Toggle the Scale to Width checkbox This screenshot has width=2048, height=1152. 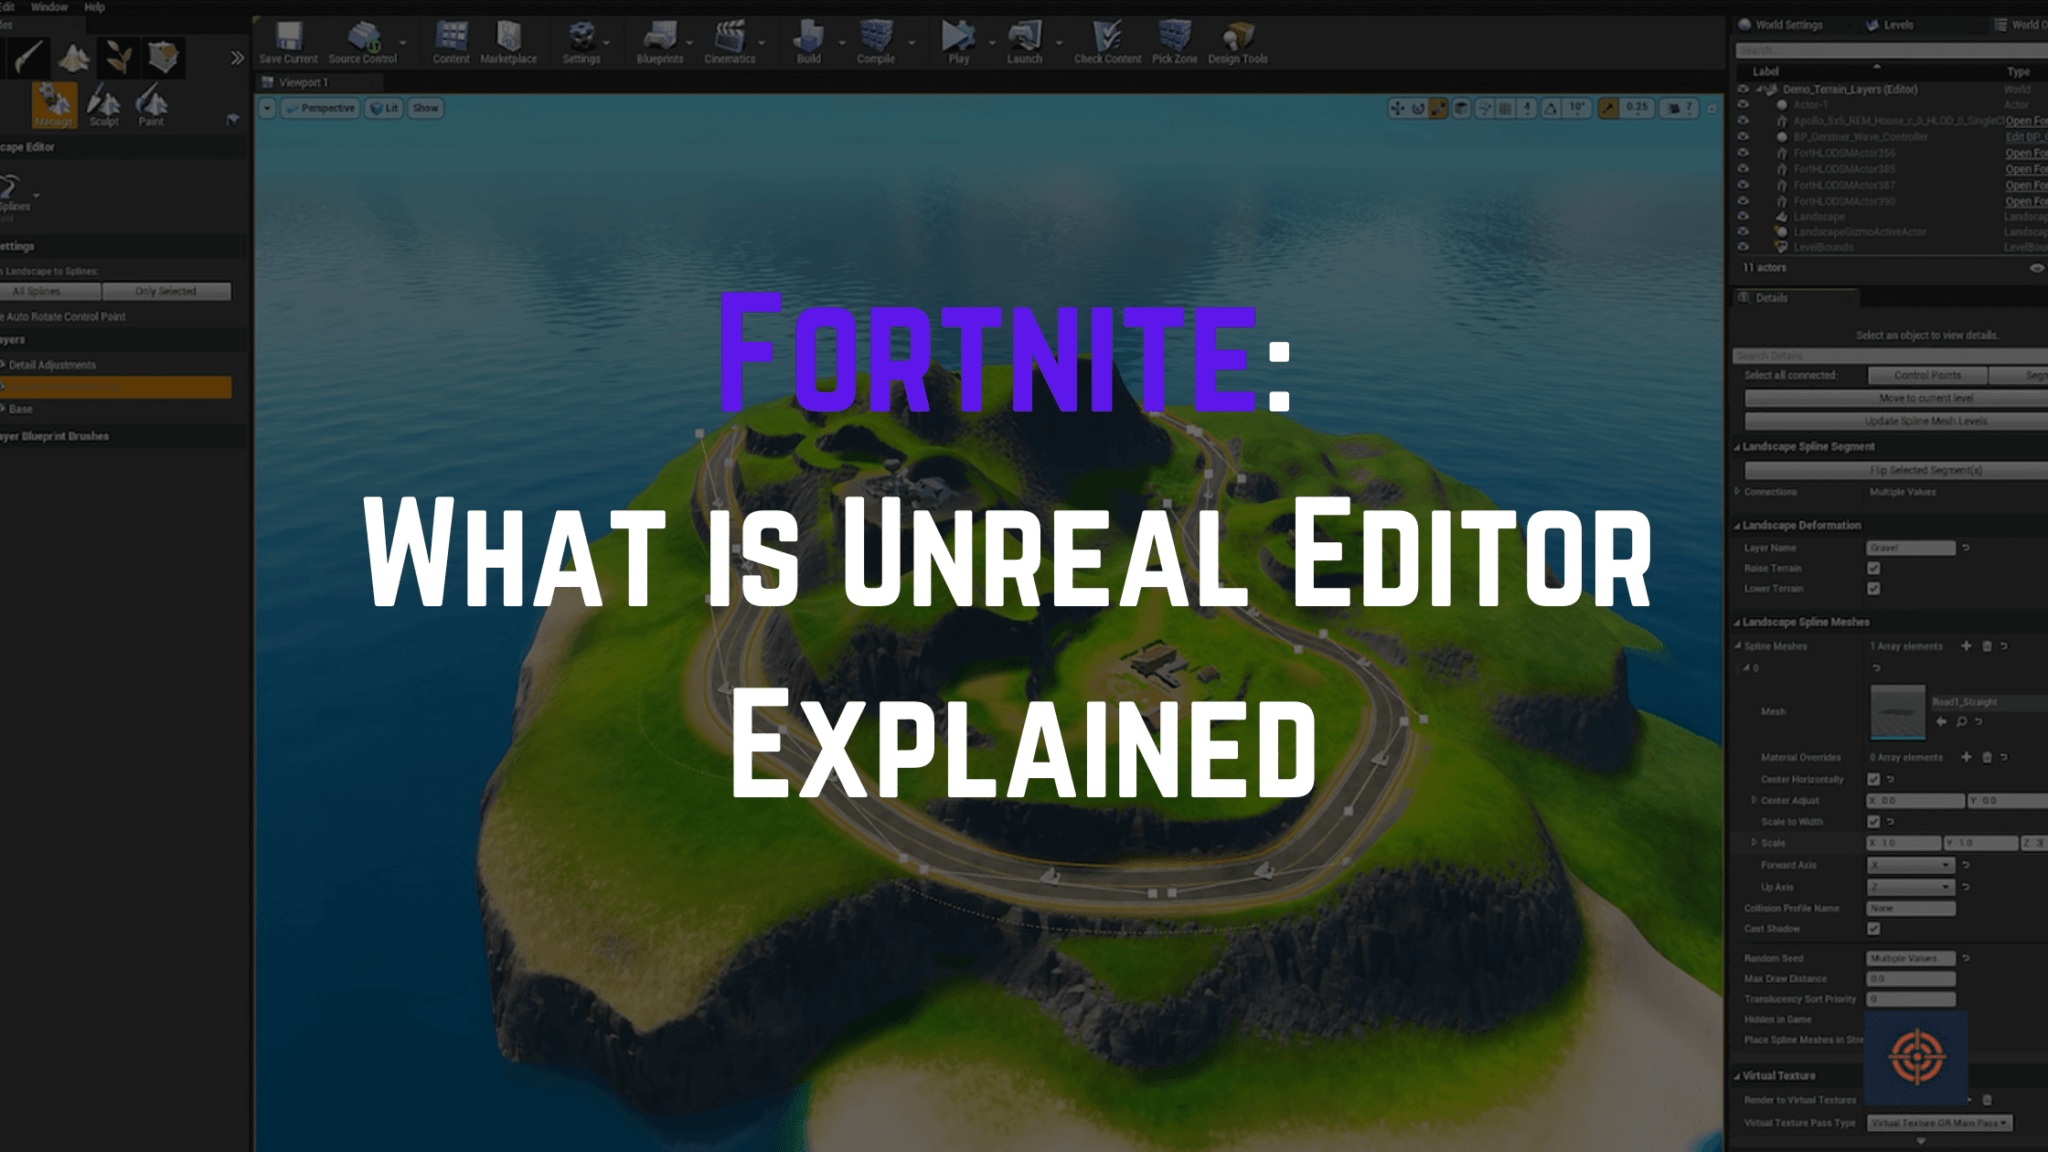pos(1874,822)
